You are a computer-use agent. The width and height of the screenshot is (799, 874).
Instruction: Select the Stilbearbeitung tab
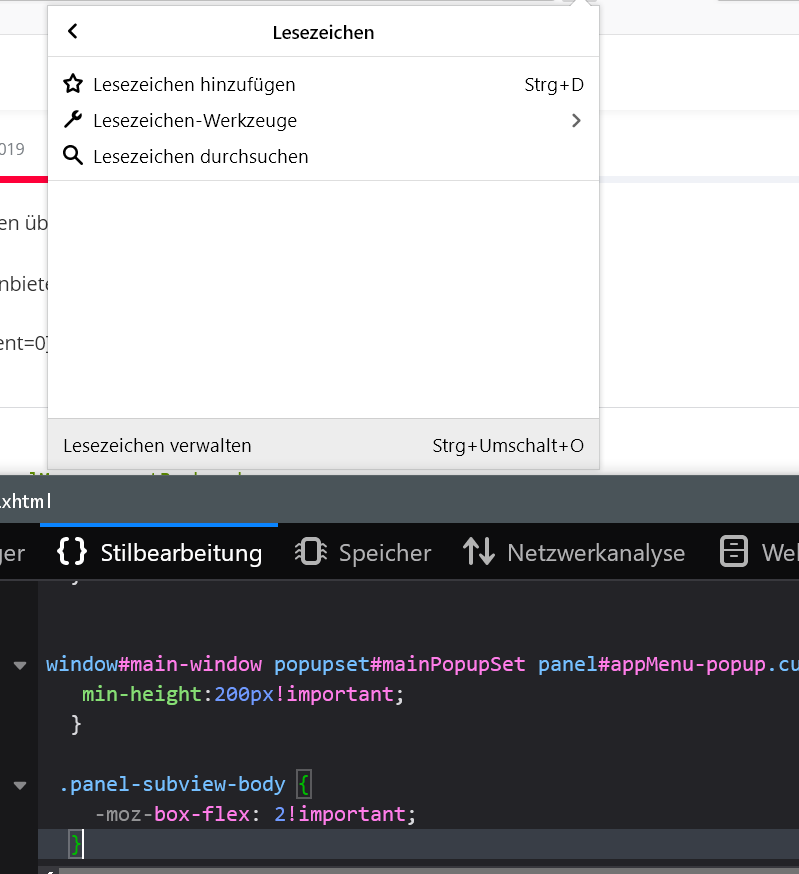click(x=180, y=553)
